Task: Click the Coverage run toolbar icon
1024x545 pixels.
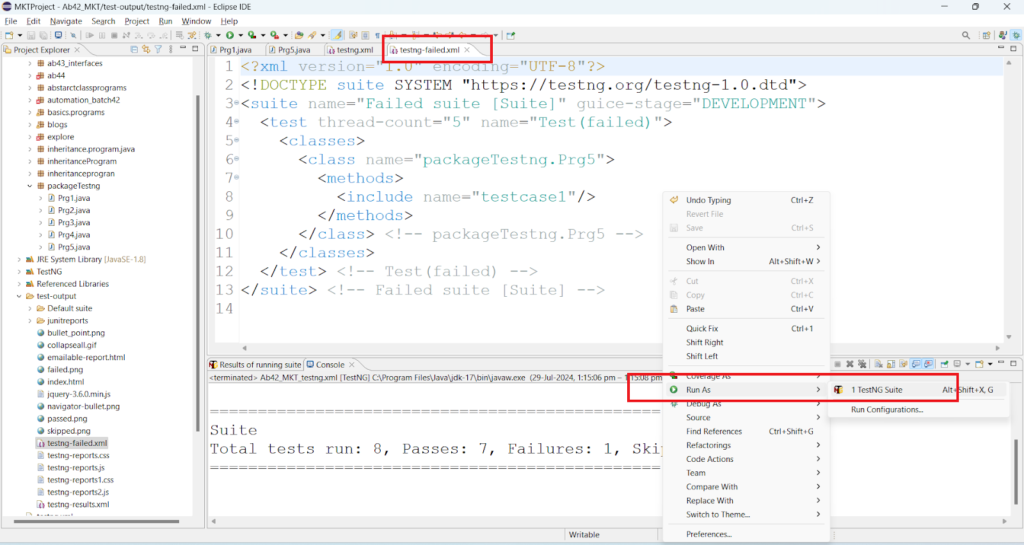Action: point(252,35)
